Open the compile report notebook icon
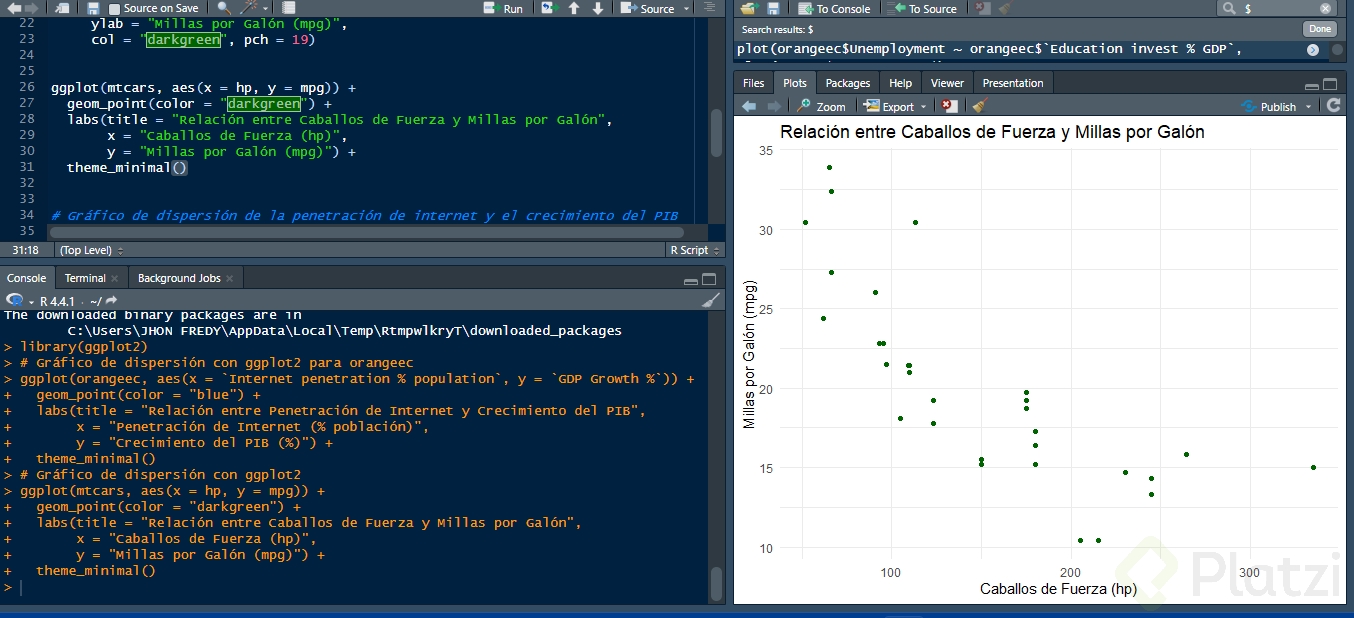This screenshot has width=1354, height=618. [x=288, y=8]
